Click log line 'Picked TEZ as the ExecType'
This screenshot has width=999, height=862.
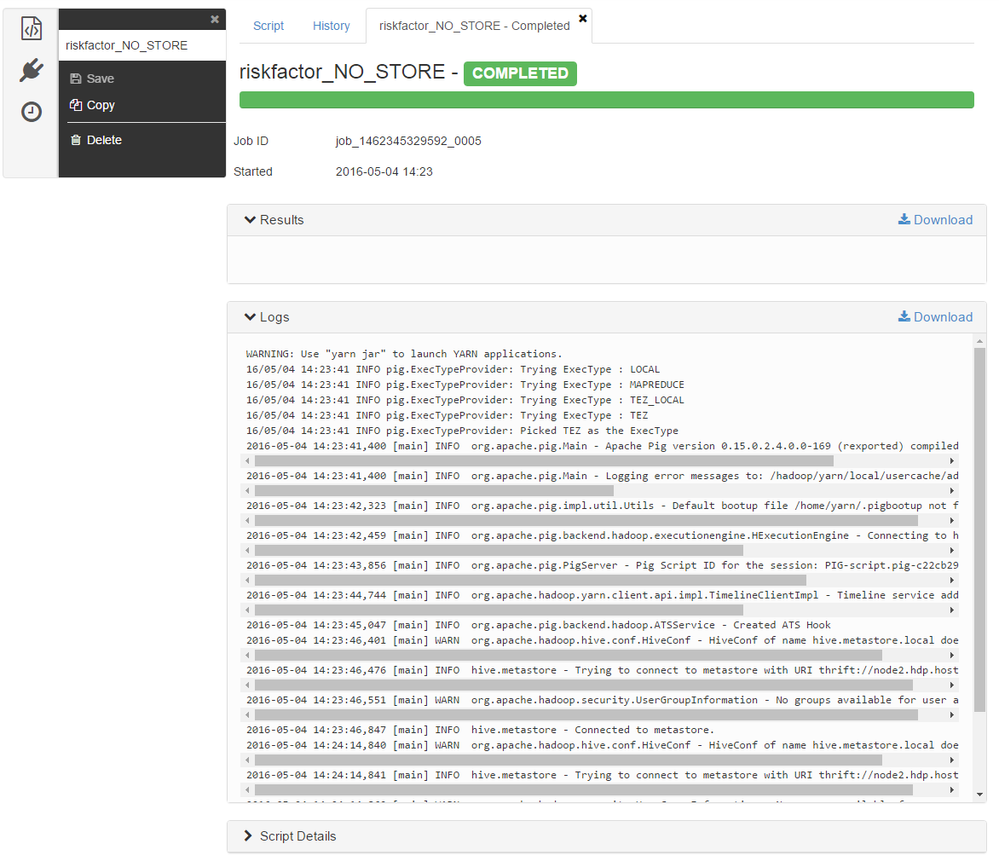pyautogui.click(x=462, y=431)
